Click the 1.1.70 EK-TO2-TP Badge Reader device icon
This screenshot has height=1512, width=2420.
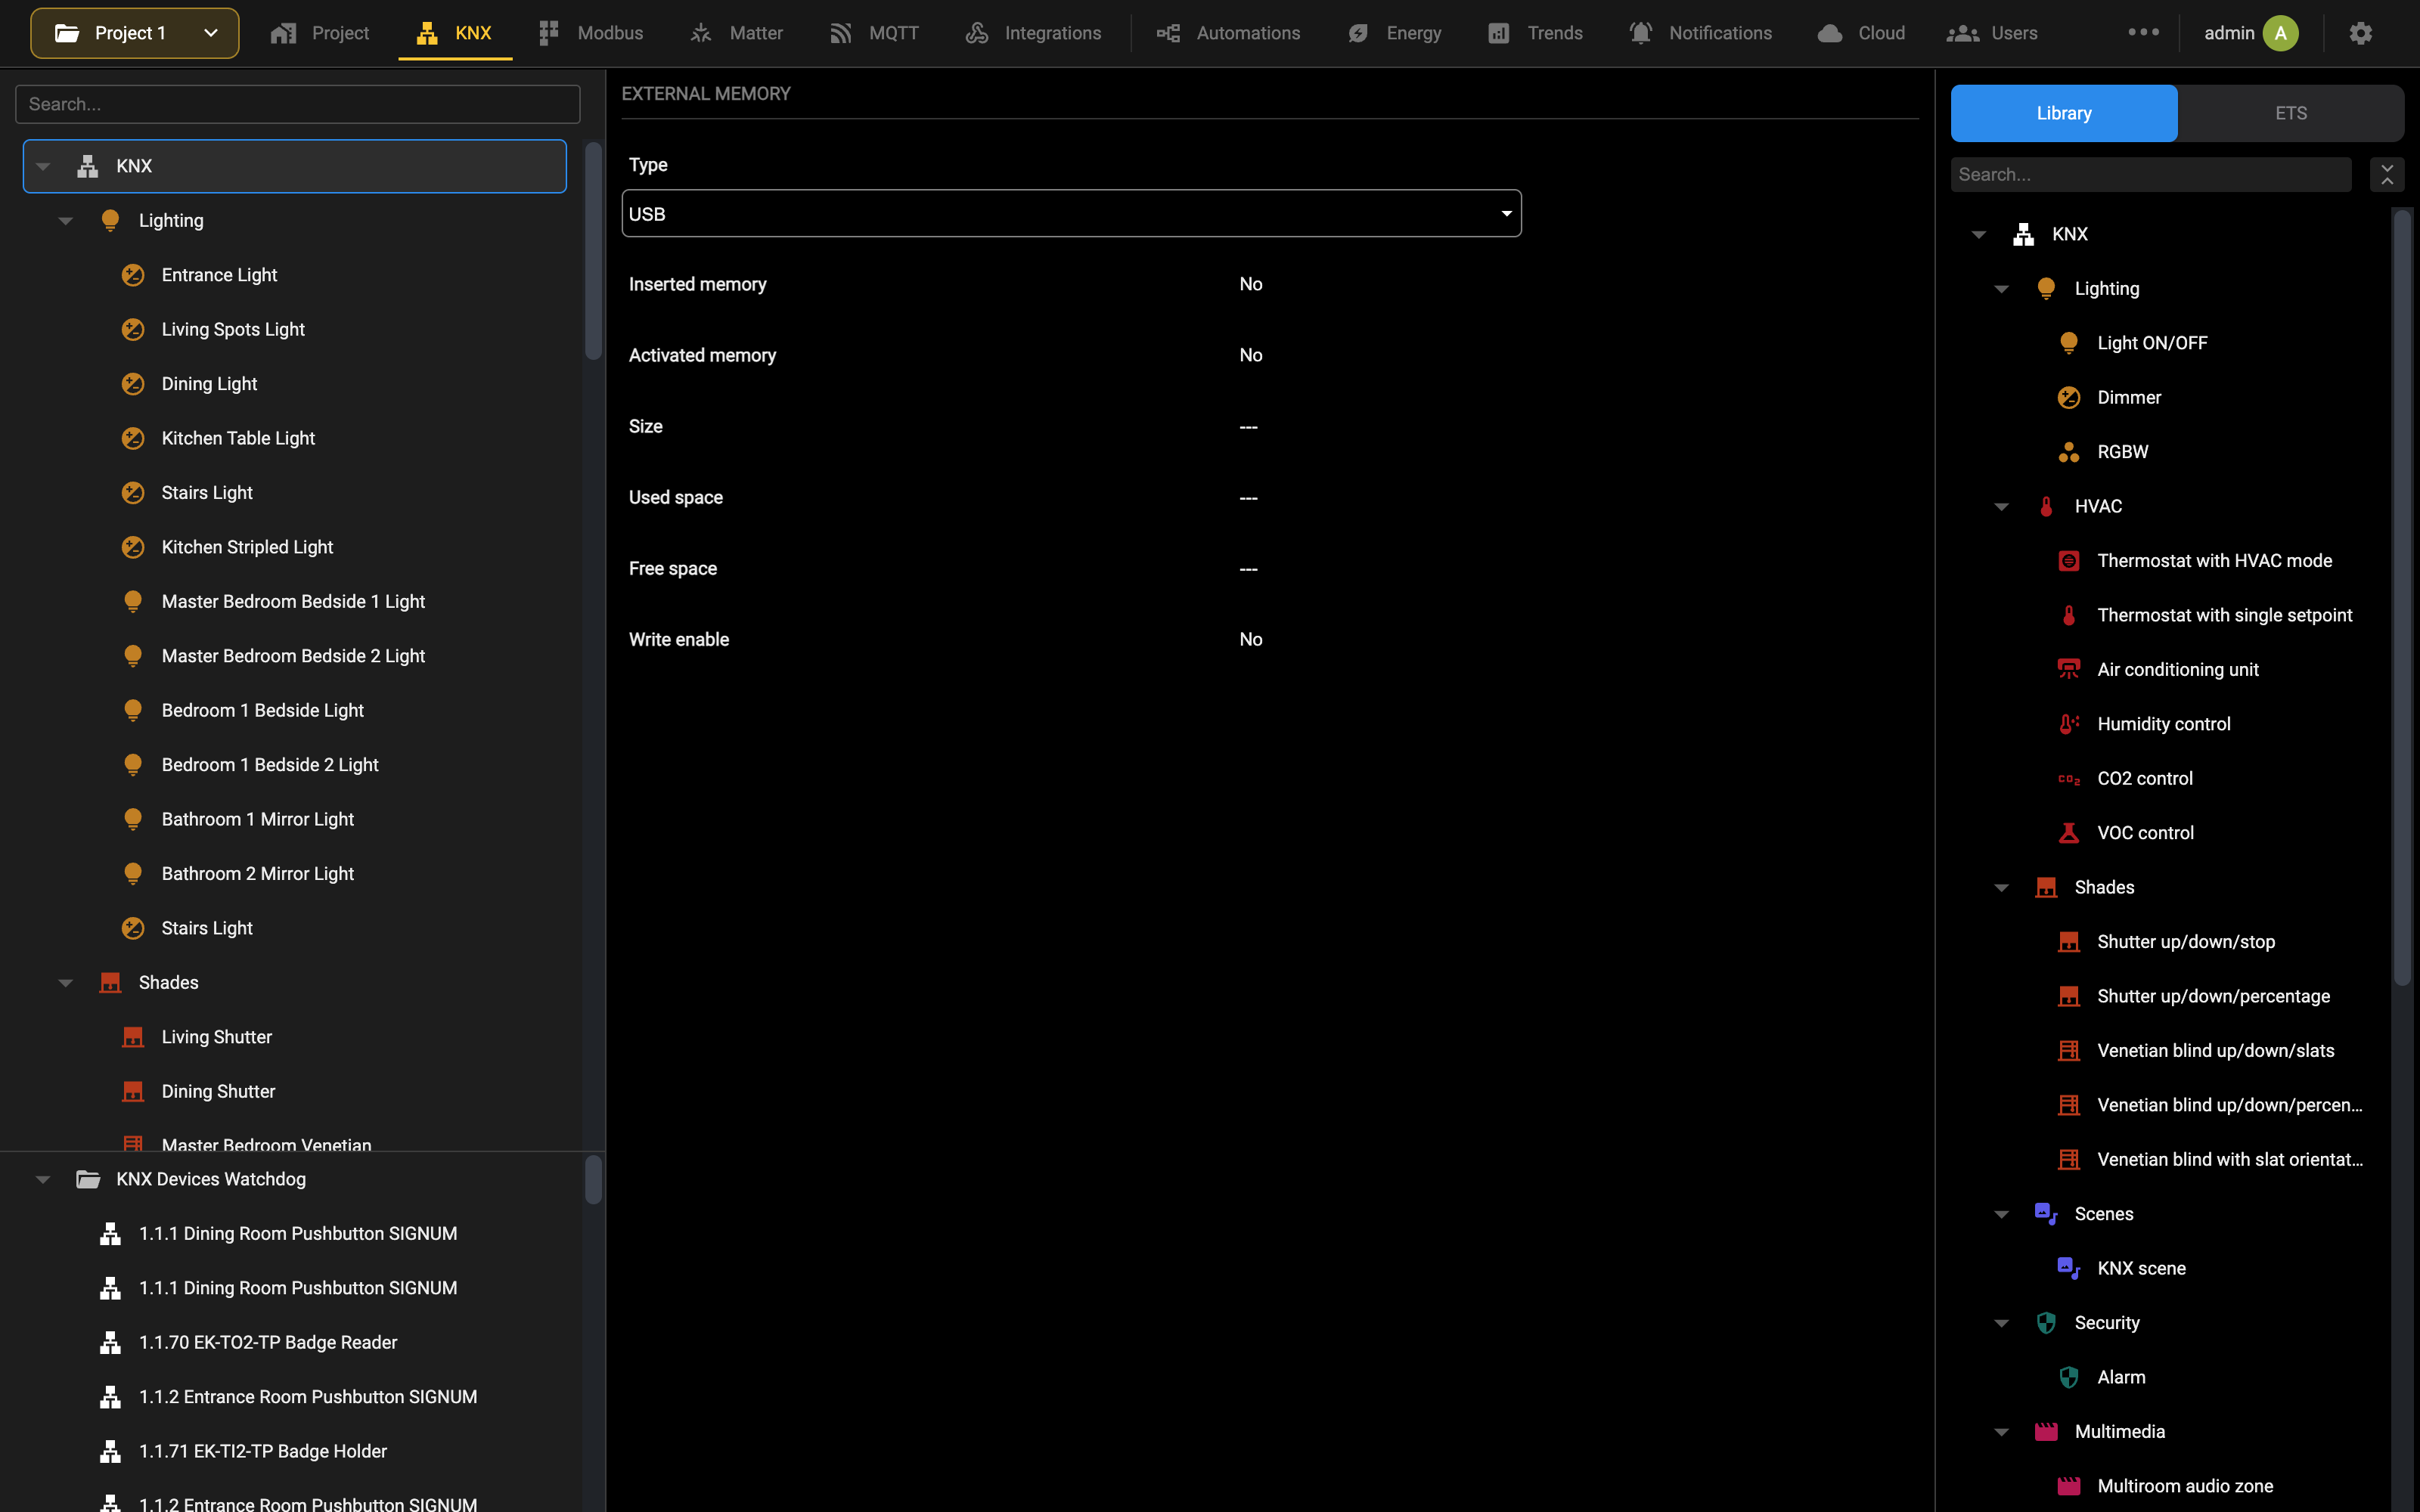(110, 1343)
